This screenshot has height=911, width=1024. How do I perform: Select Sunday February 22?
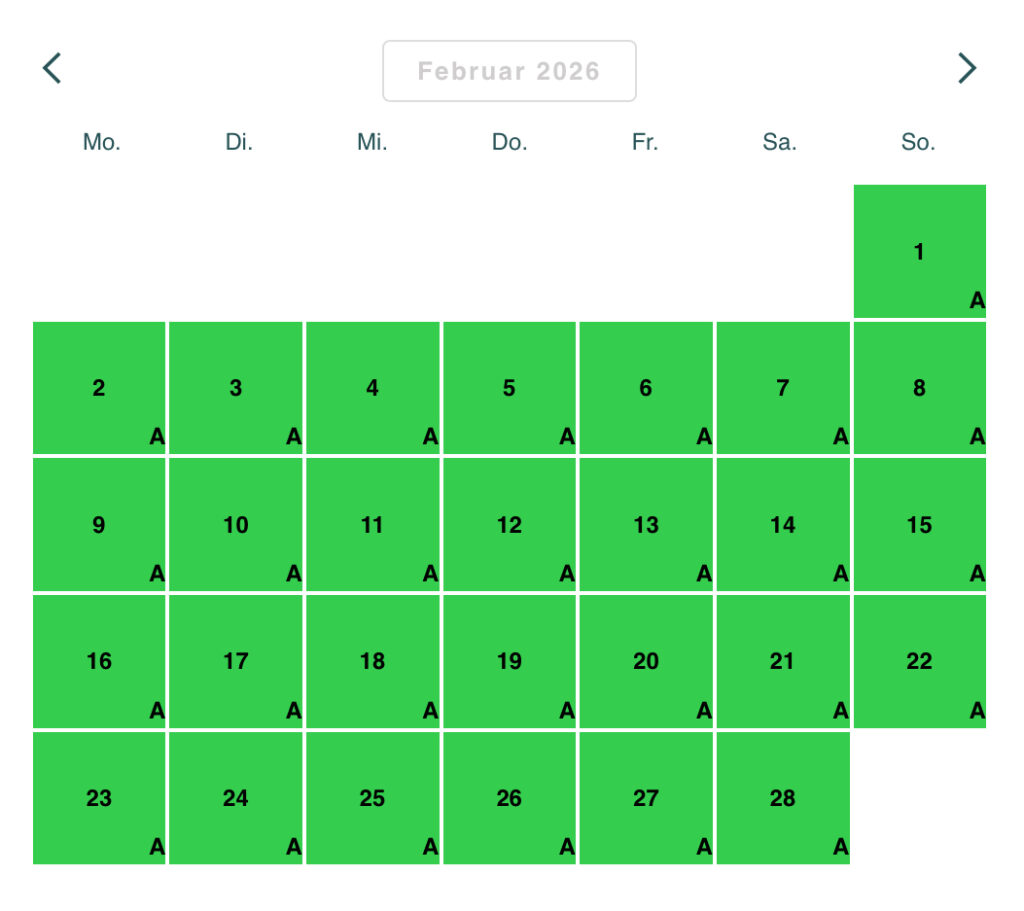[x=919, y=661]
